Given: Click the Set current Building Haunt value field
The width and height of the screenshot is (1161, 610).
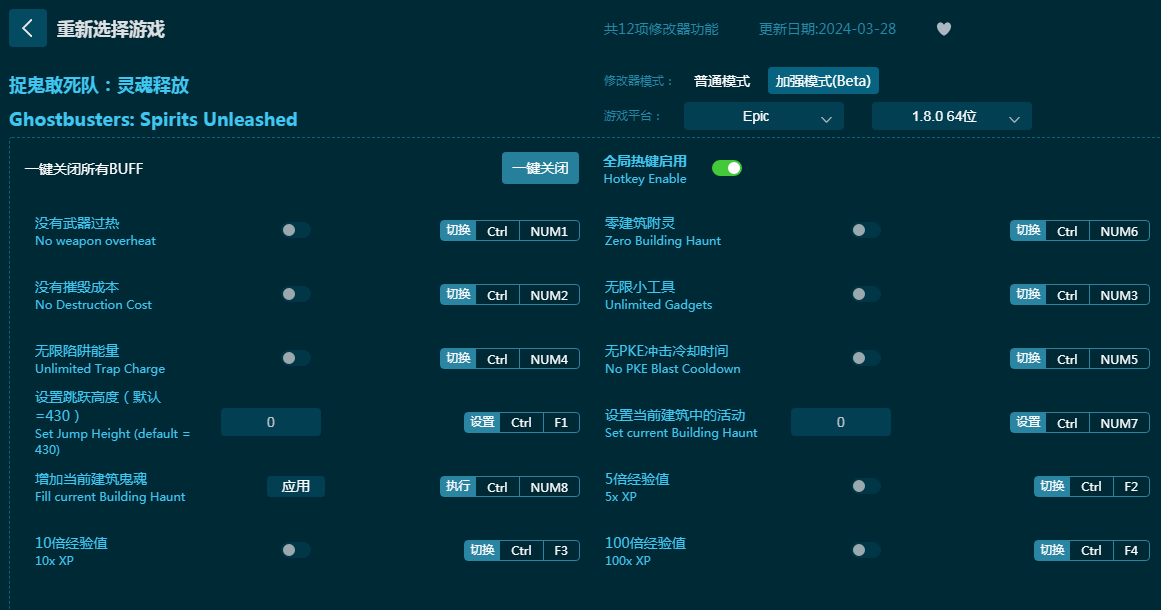Looking at the screenshot, I should (840, 422).
